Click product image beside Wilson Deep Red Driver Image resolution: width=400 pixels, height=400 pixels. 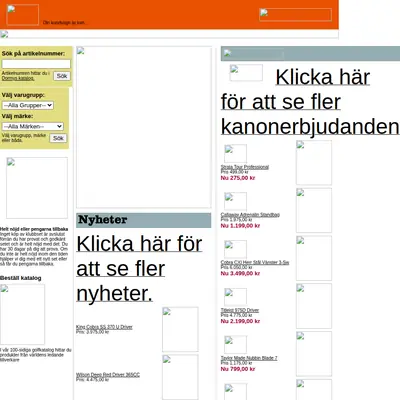[x=180, y=377]
